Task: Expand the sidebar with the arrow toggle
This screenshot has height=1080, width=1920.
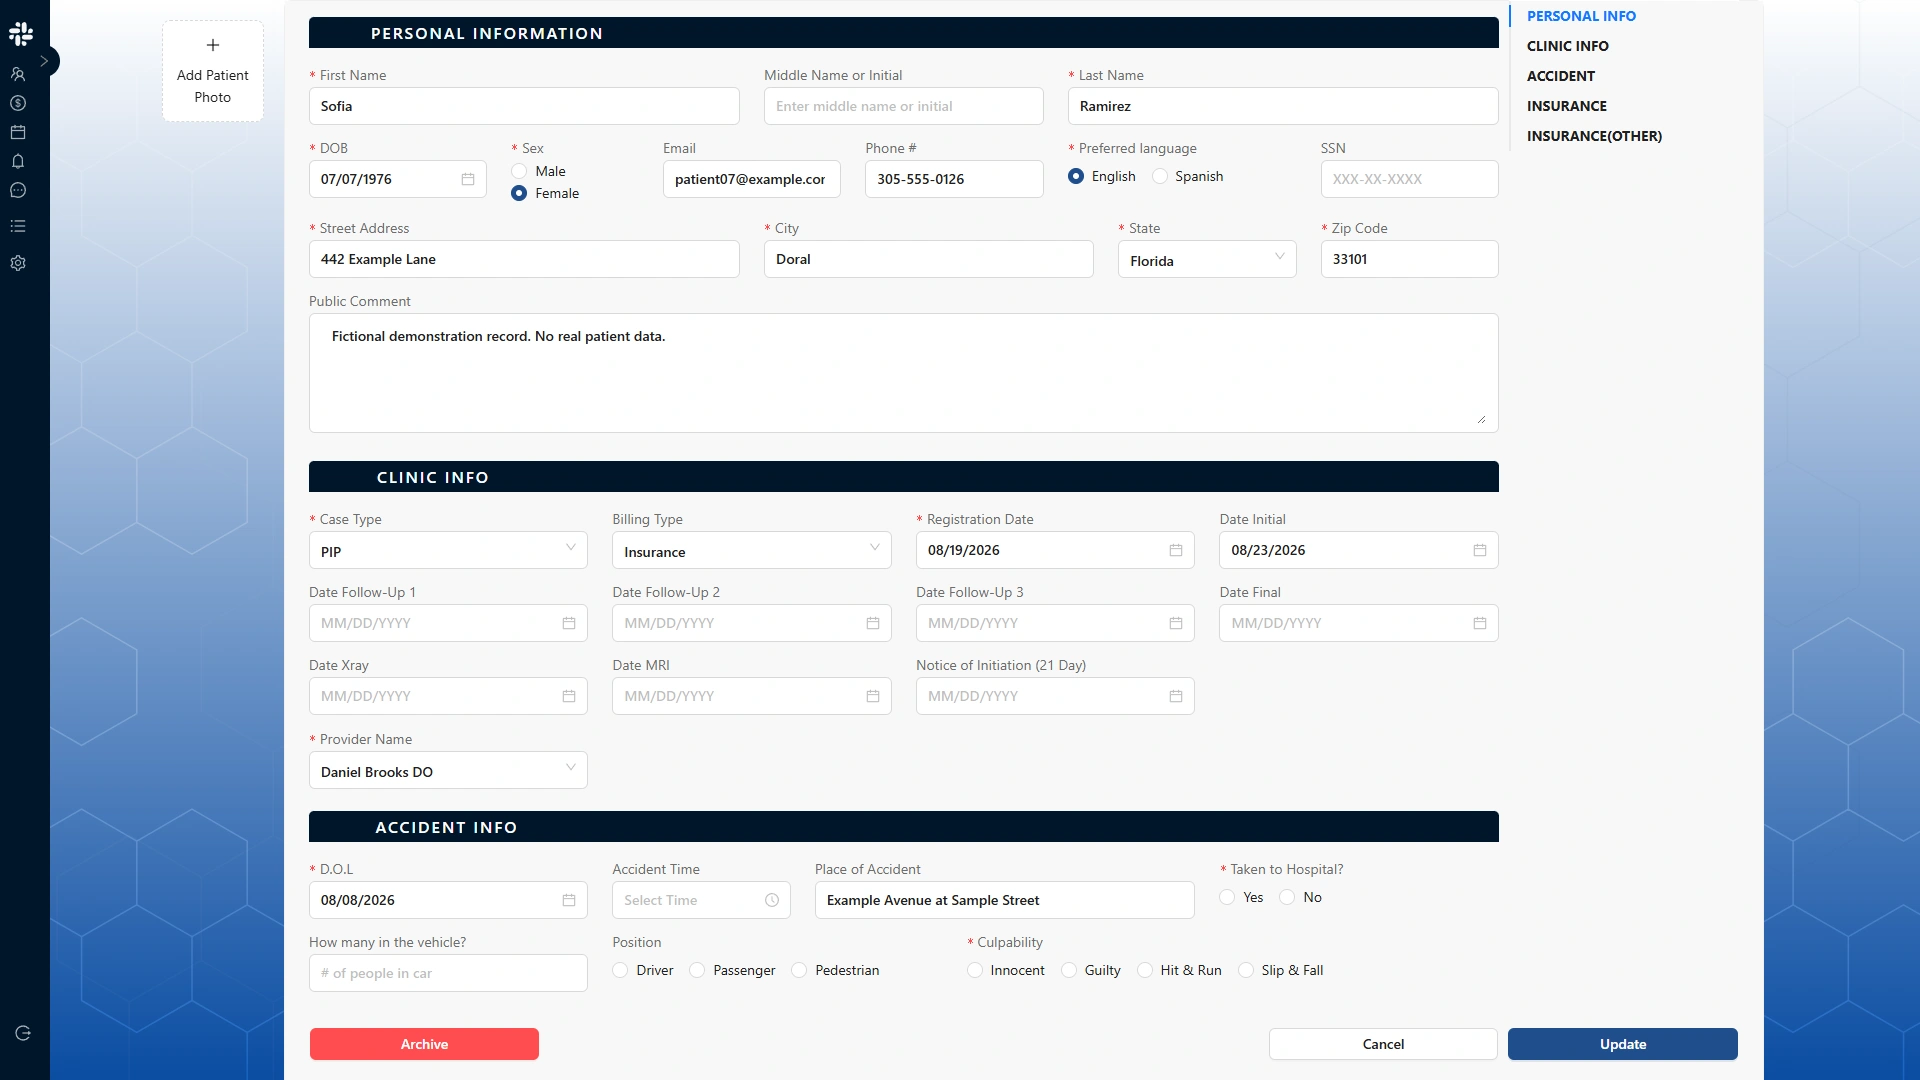Action: 45,61
